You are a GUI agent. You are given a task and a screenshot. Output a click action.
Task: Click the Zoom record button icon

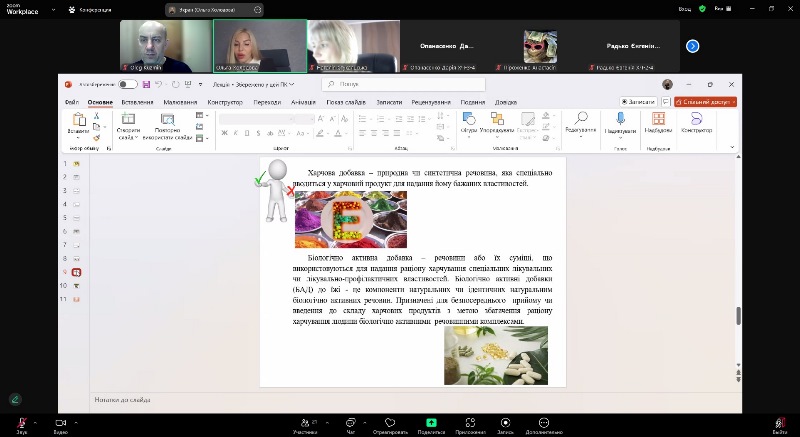click(505, 422)
